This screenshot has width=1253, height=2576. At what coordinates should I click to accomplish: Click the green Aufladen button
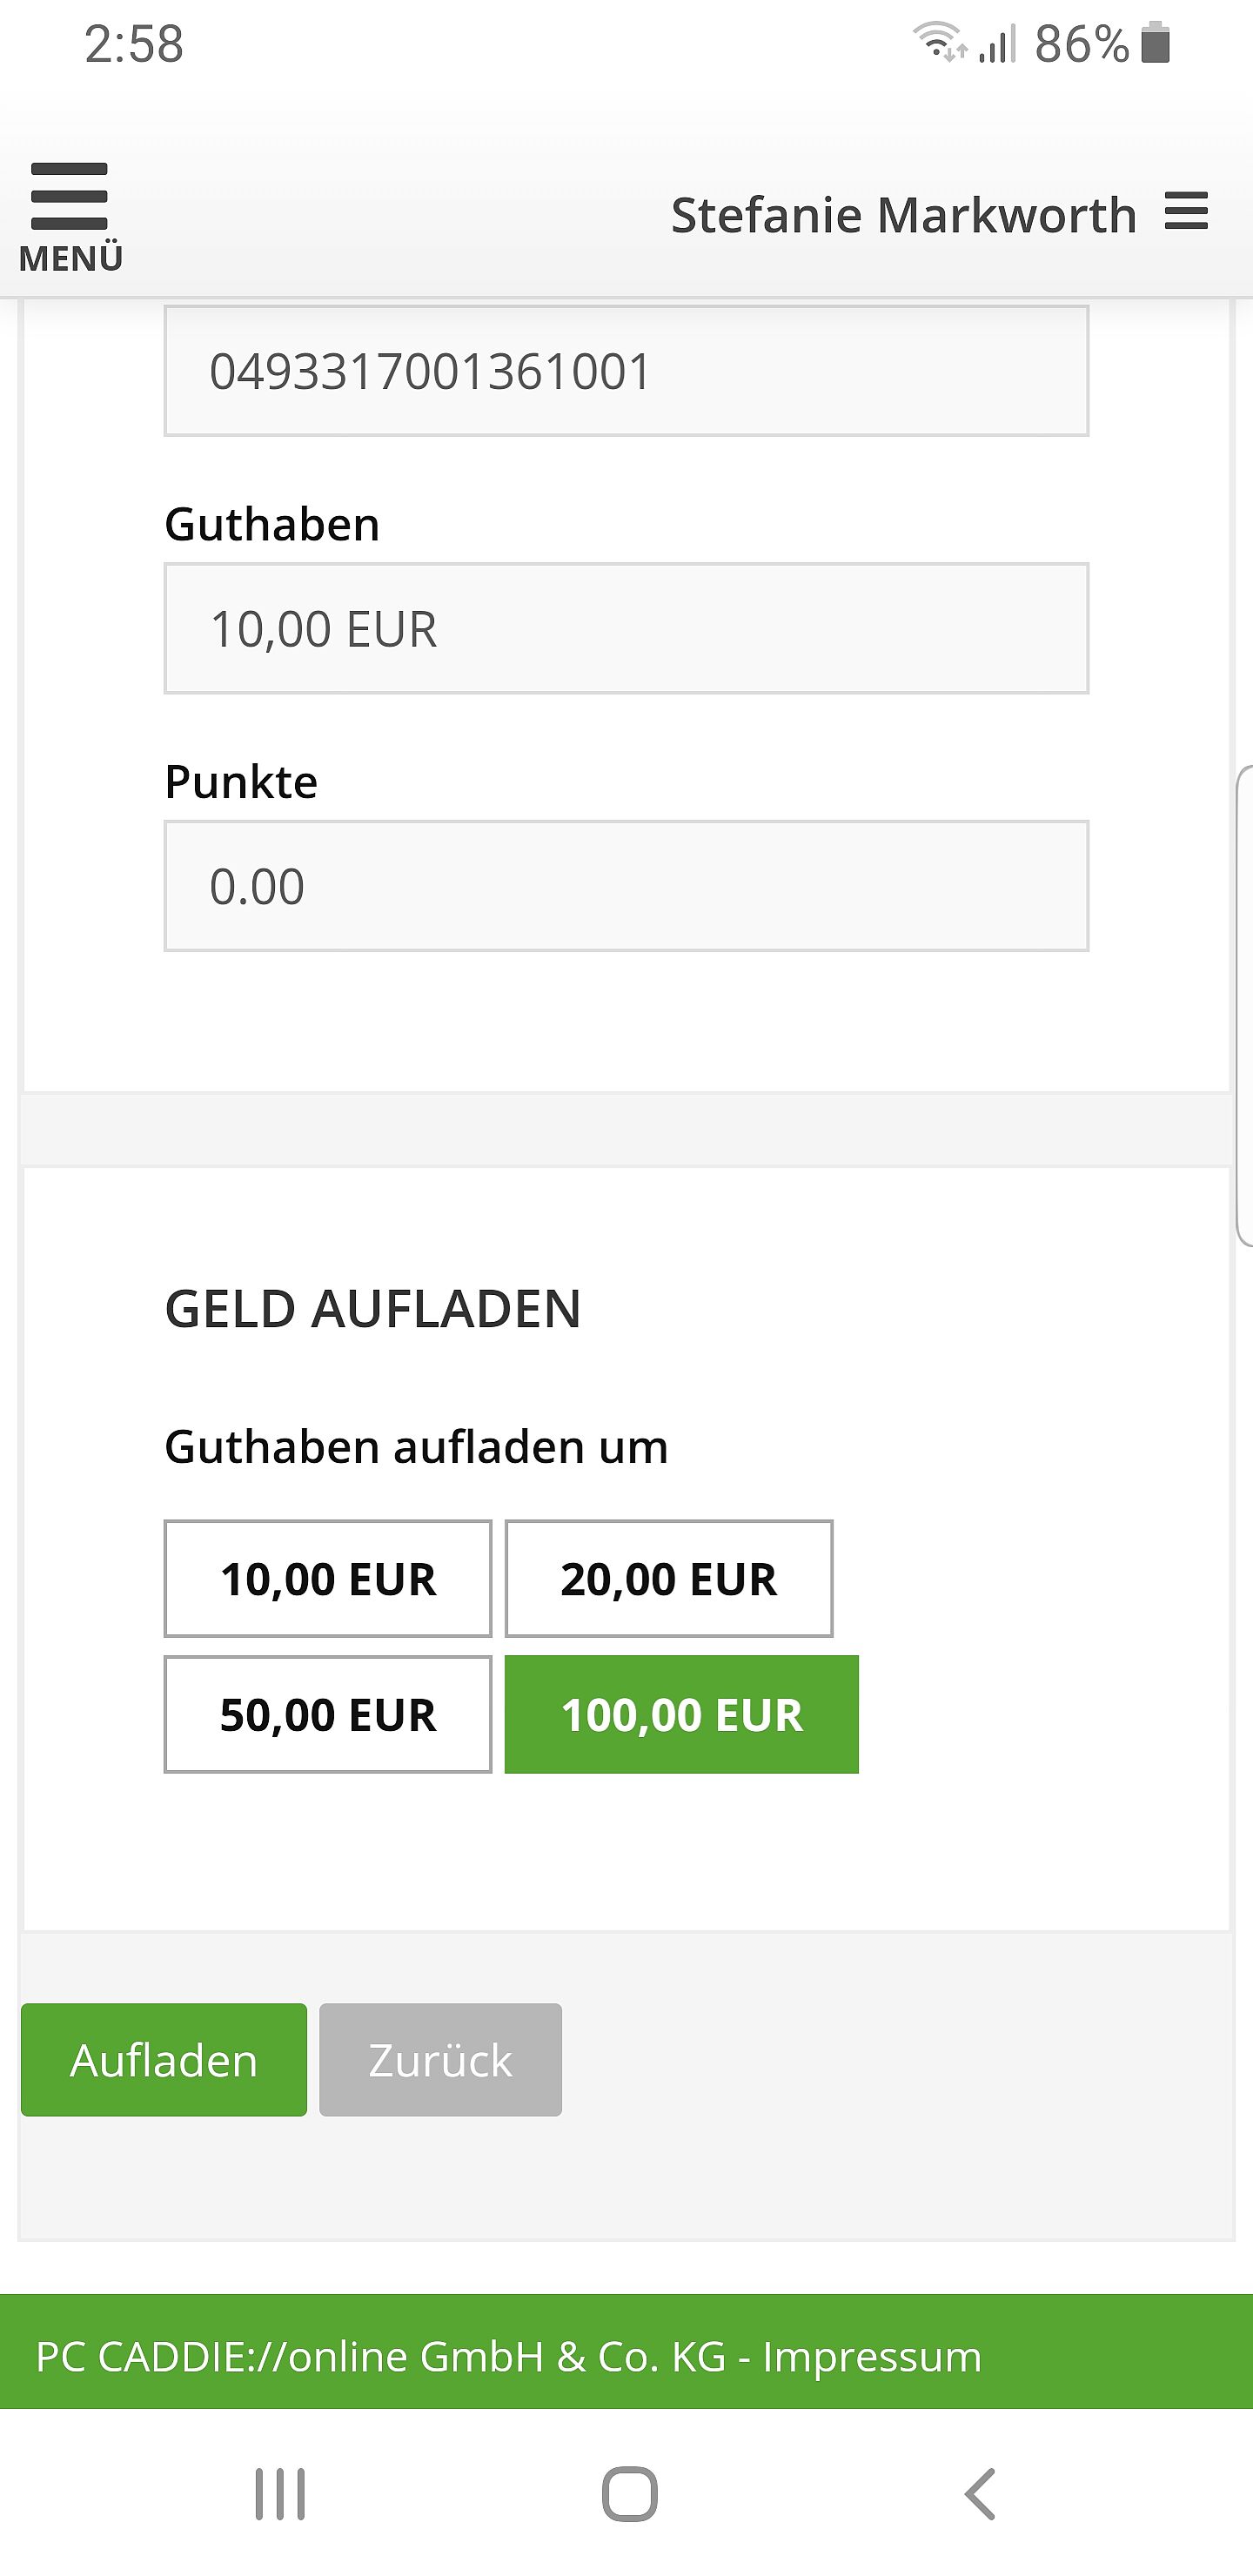pyautogui.click(x=164, y=2059)
